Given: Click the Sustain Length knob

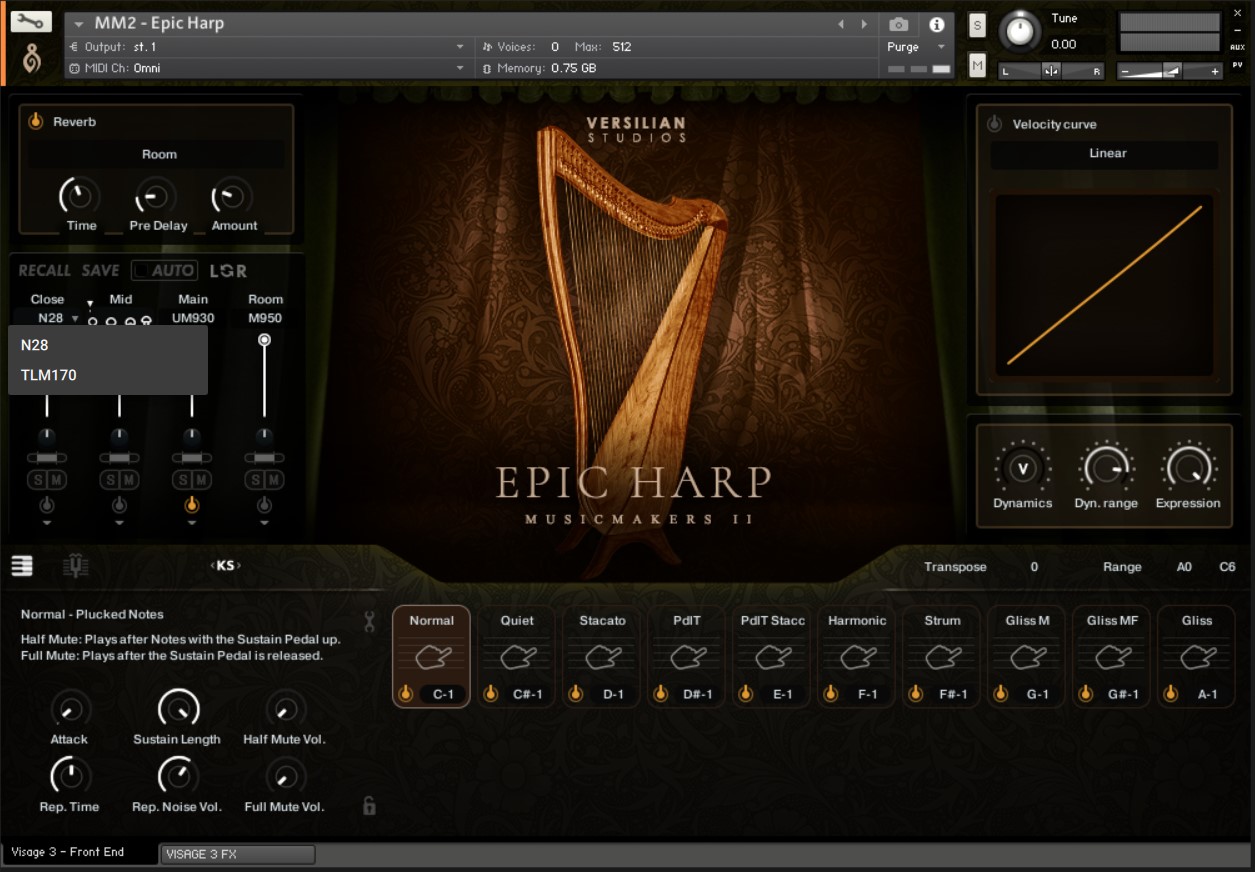Looking at the screenshot, I should [178, 709].
